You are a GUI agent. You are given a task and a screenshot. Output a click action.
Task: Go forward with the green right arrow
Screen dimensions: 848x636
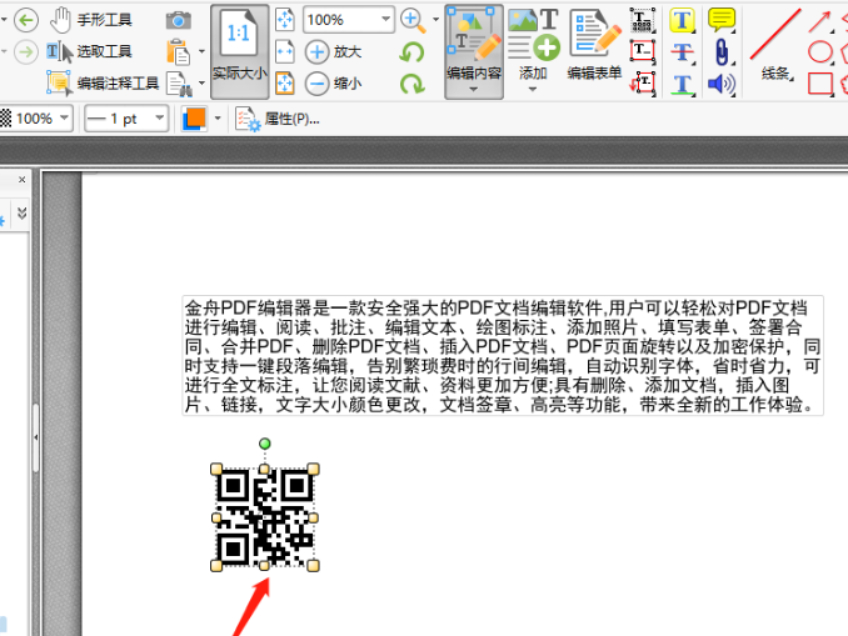point(25,52)
